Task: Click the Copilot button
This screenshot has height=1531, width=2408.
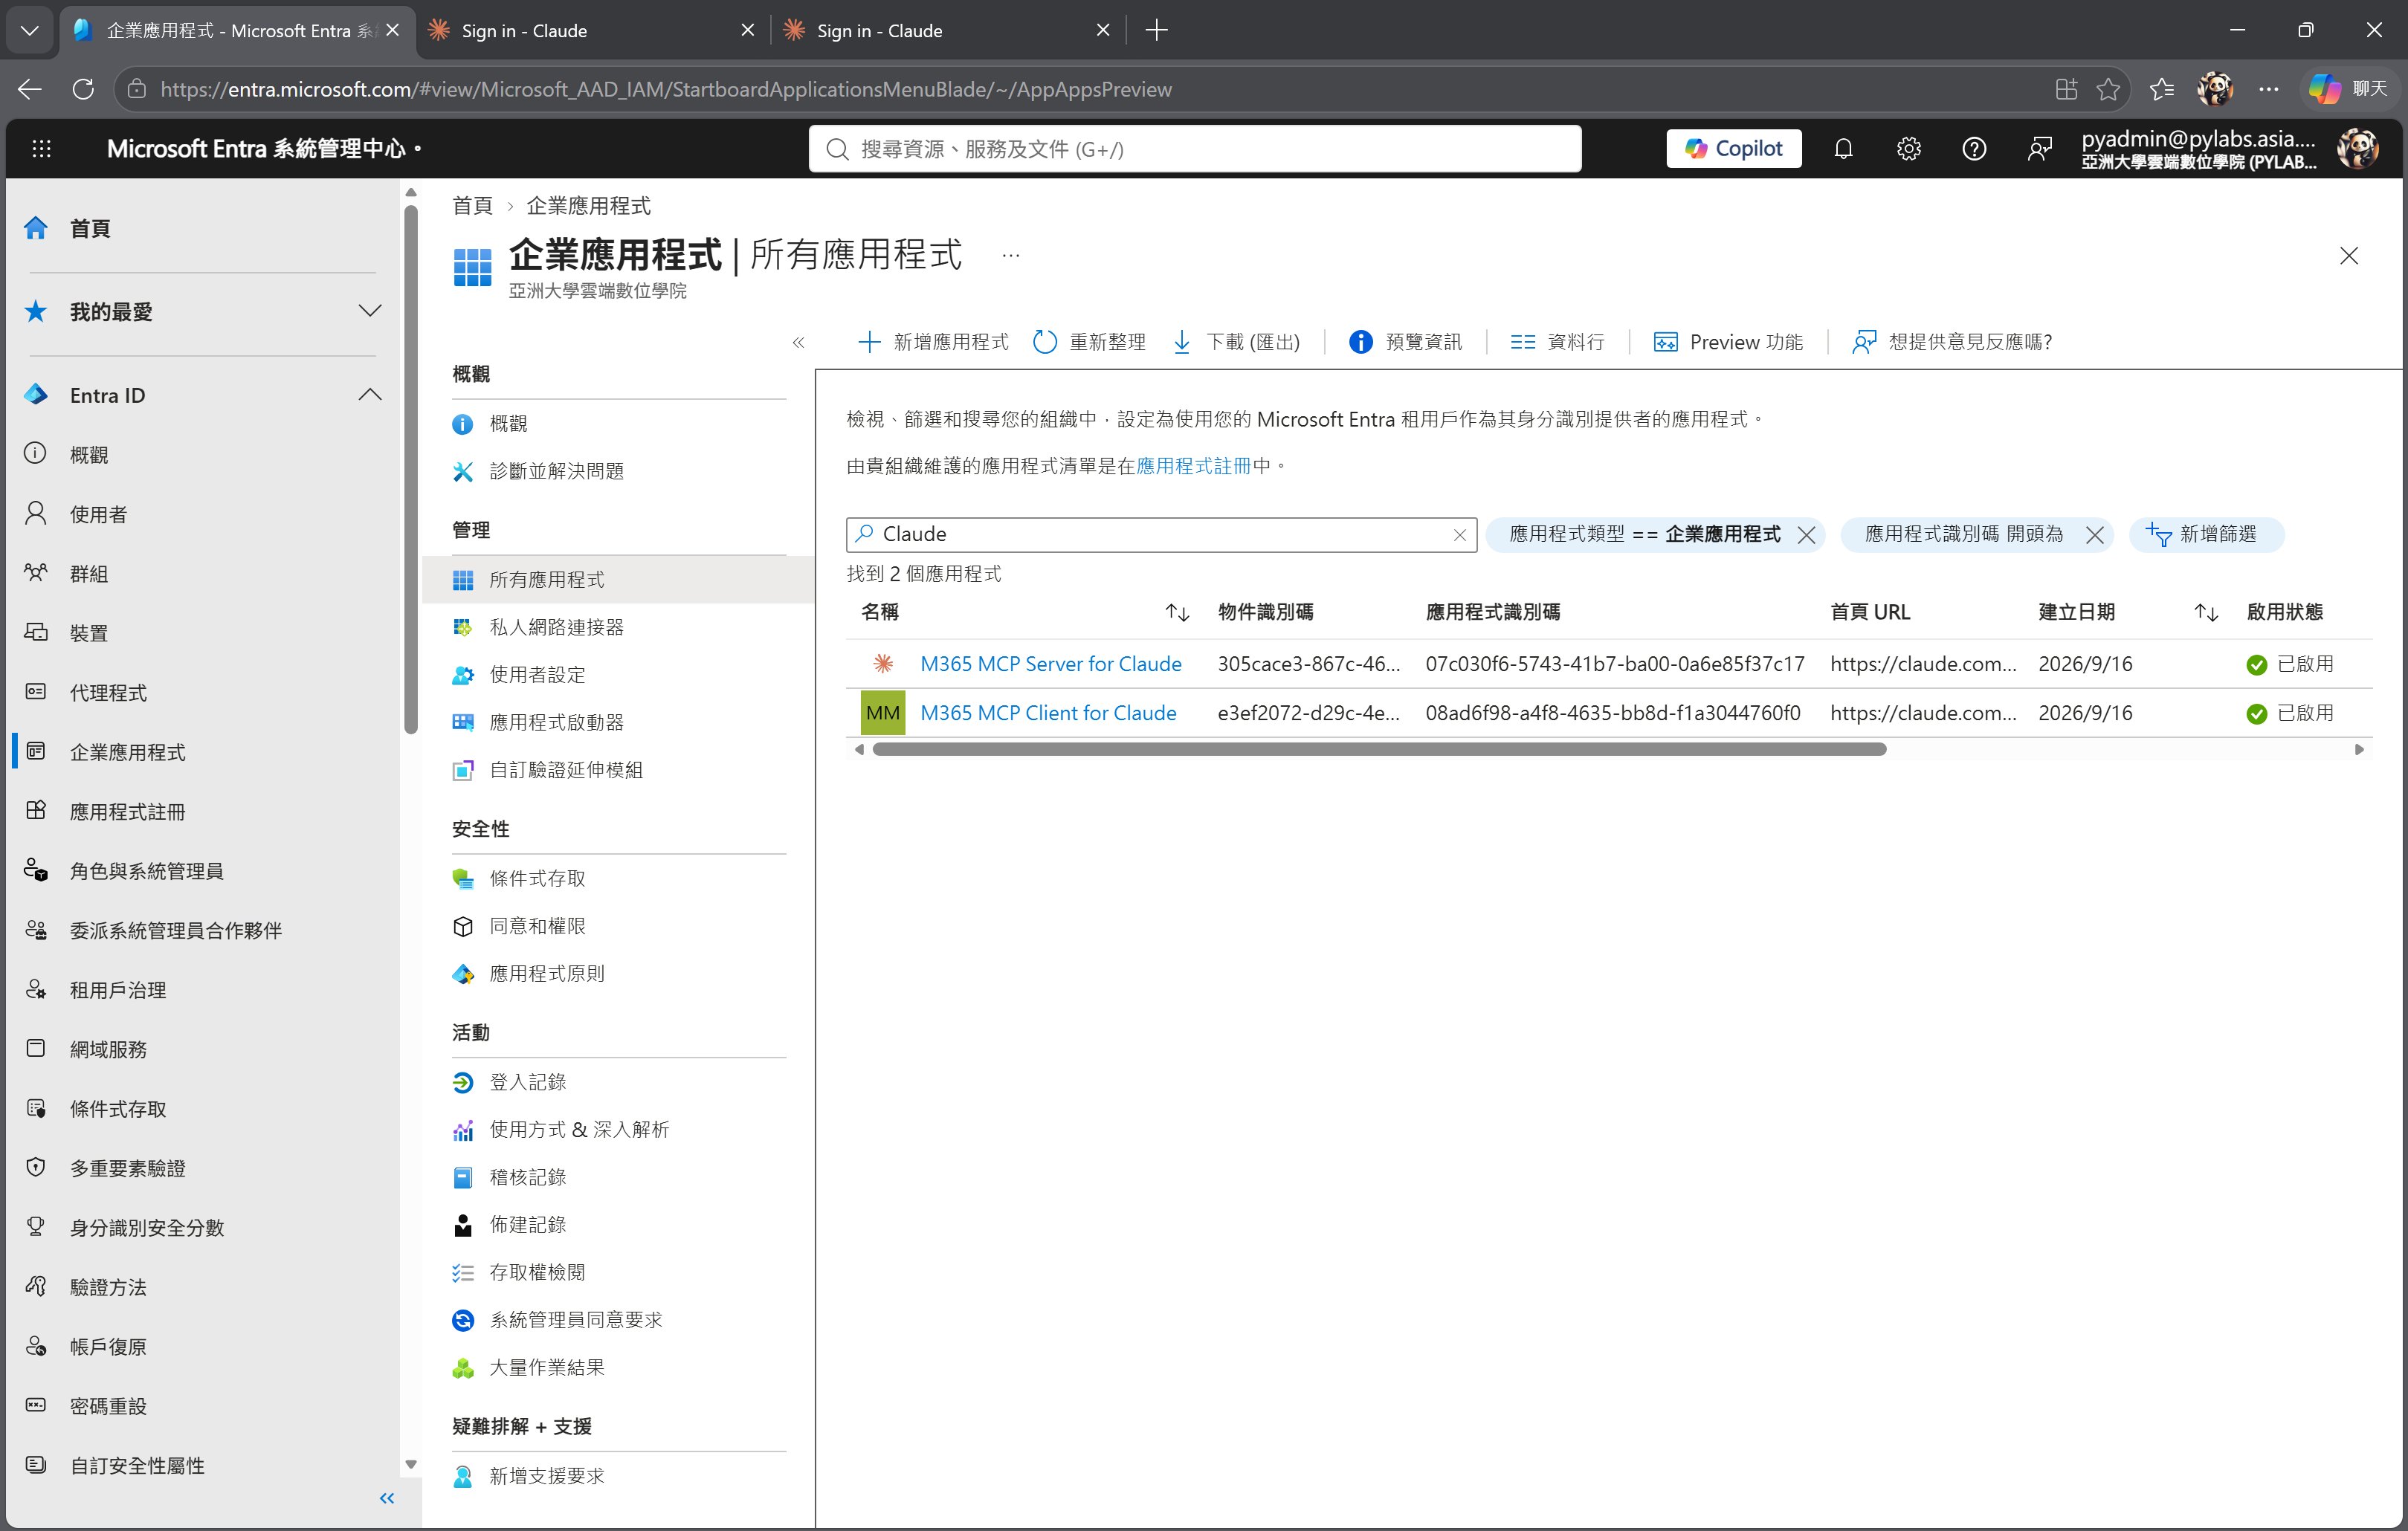Action: [1733, 149]
